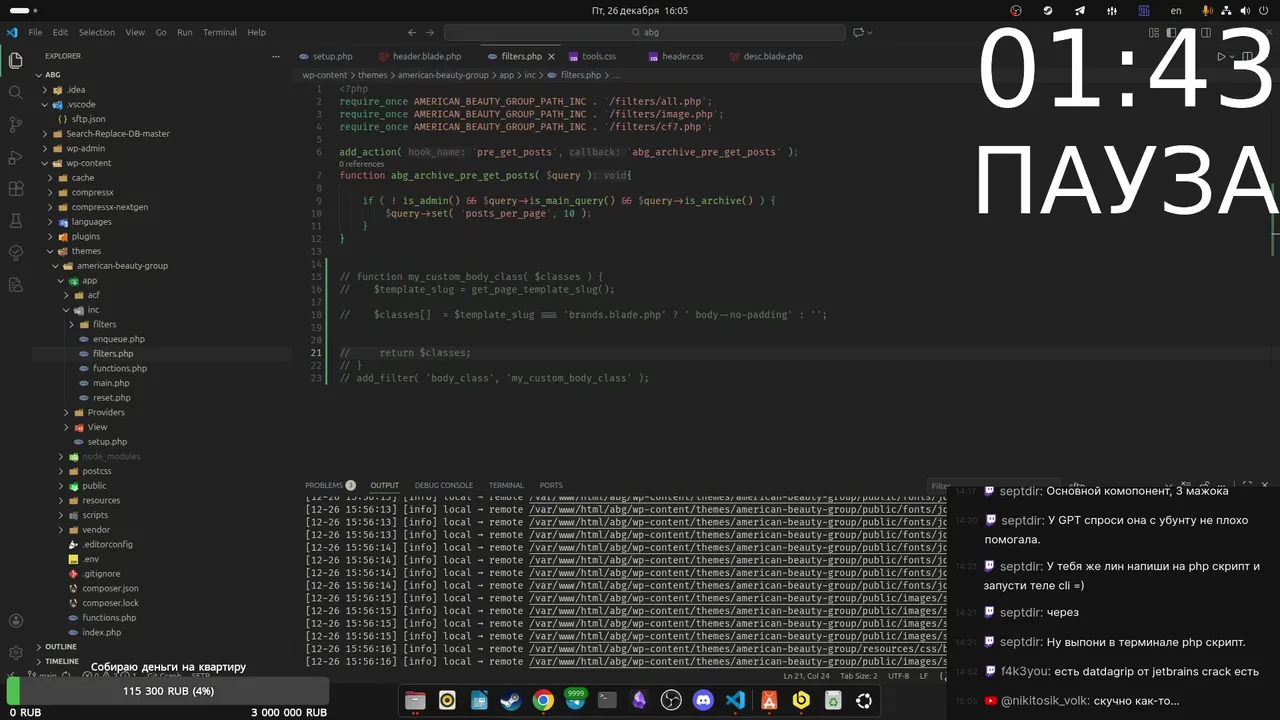Open the Testing flask view
The image size is (1280, 720).
[15, 221]
